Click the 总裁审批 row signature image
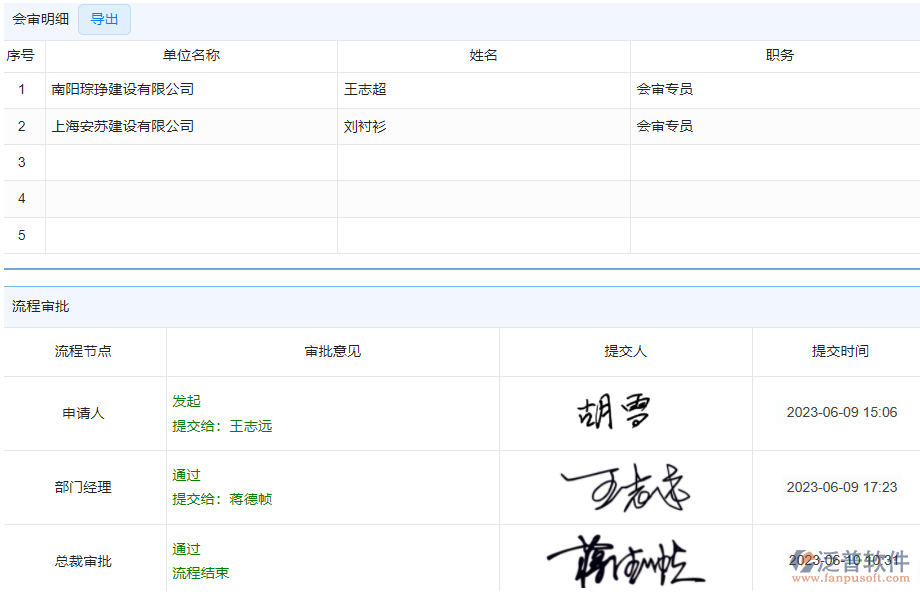This screenshot has height=594, width=920. (x=622, y=558)
